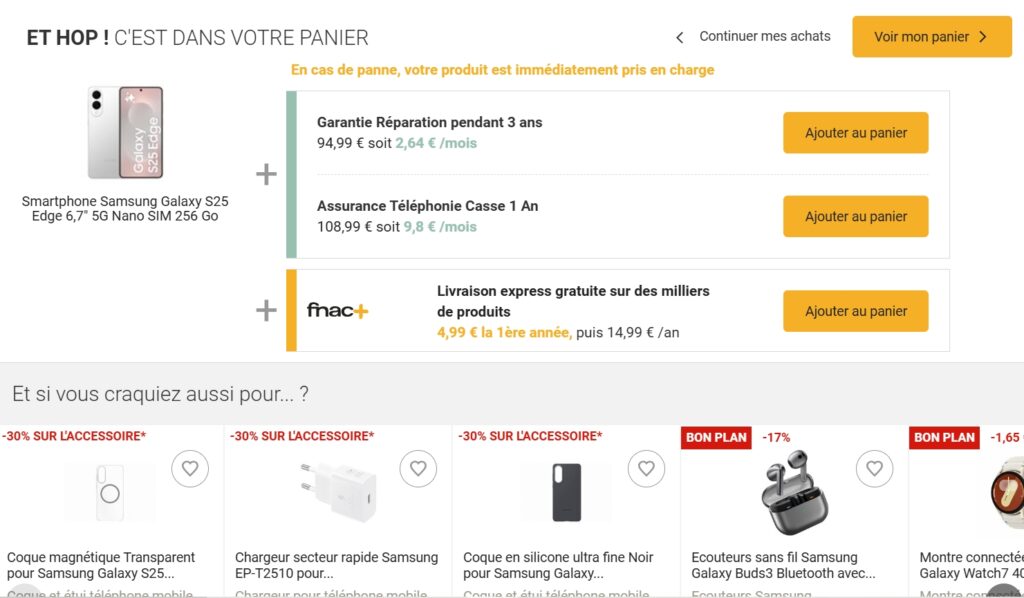Click the plus sign next to the warranty offers
This screenshot has height=598, width=1024.
(266, 173)
